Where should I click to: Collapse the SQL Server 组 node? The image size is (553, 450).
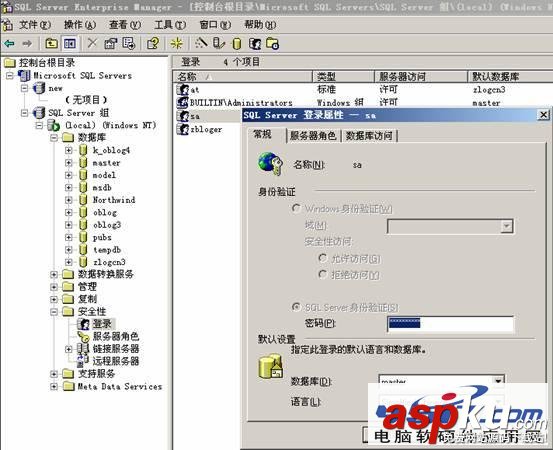[24, 113]
